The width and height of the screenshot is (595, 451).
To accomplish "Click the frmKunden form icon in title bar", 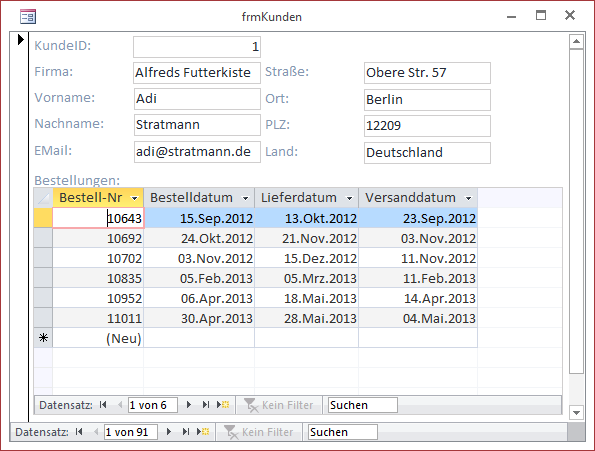I will [x=28, y=17].
